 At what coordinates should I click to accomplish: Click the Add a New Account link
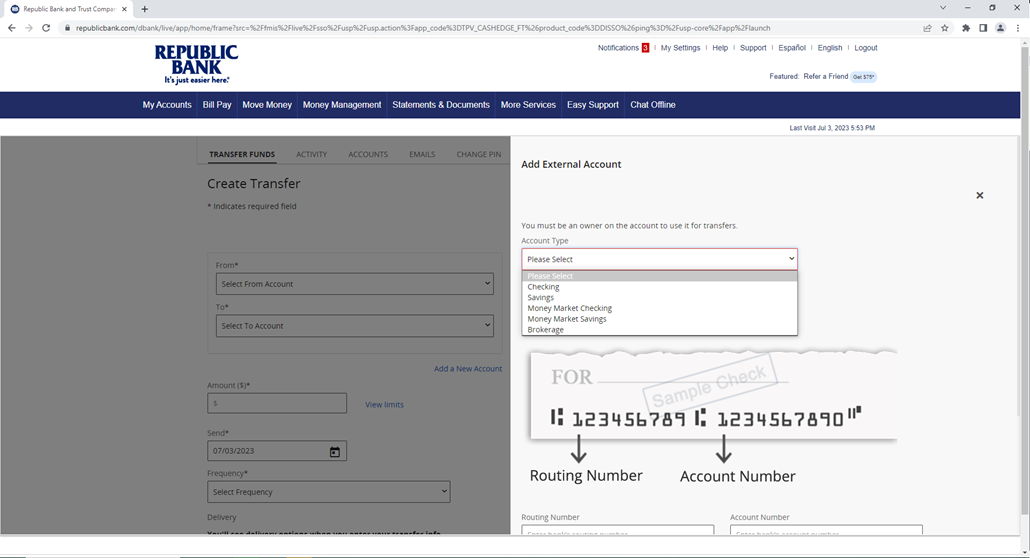point(468,369)
